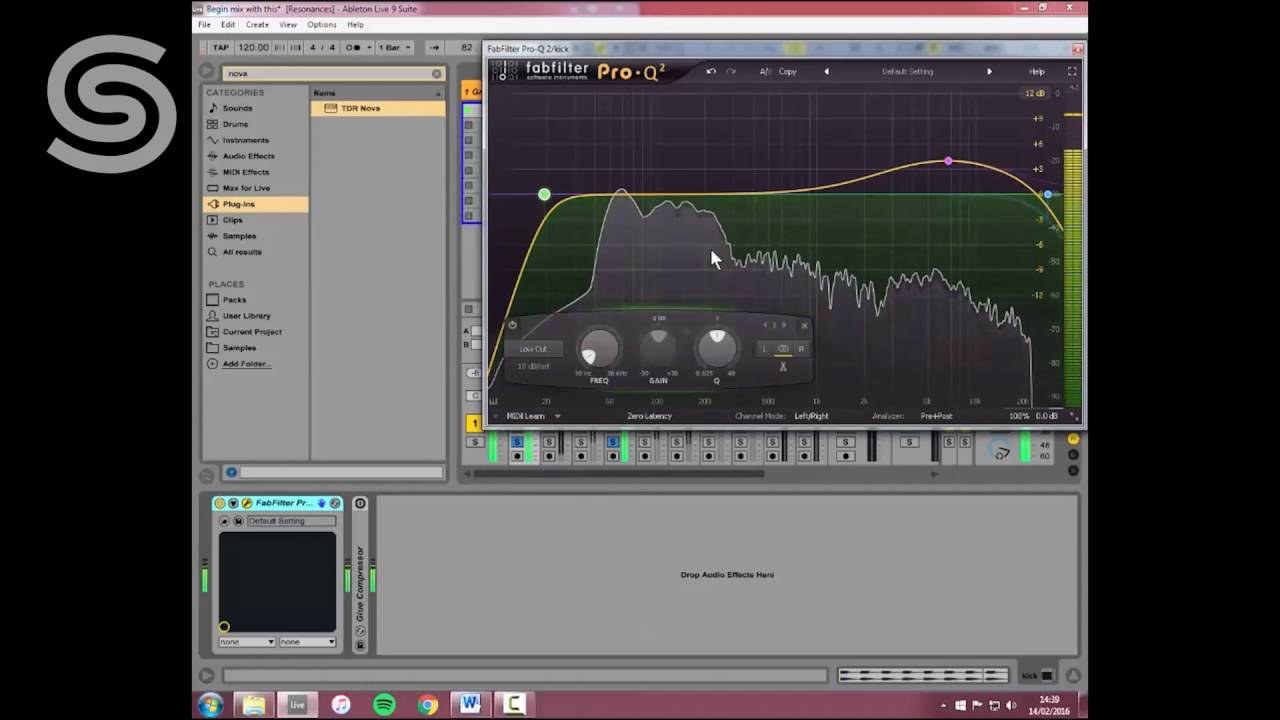Show All results in browser
1280x720 pixels.
pyautogui.click(x=242, y=252)
